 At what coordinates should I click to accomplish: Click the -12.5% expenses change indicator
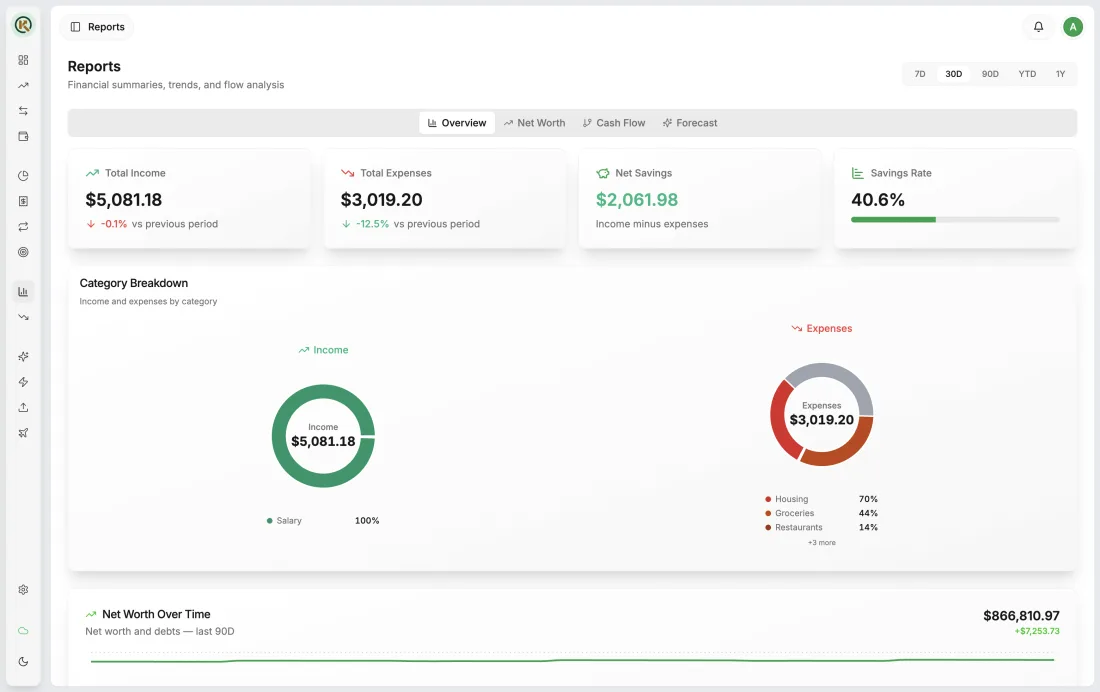365,224
